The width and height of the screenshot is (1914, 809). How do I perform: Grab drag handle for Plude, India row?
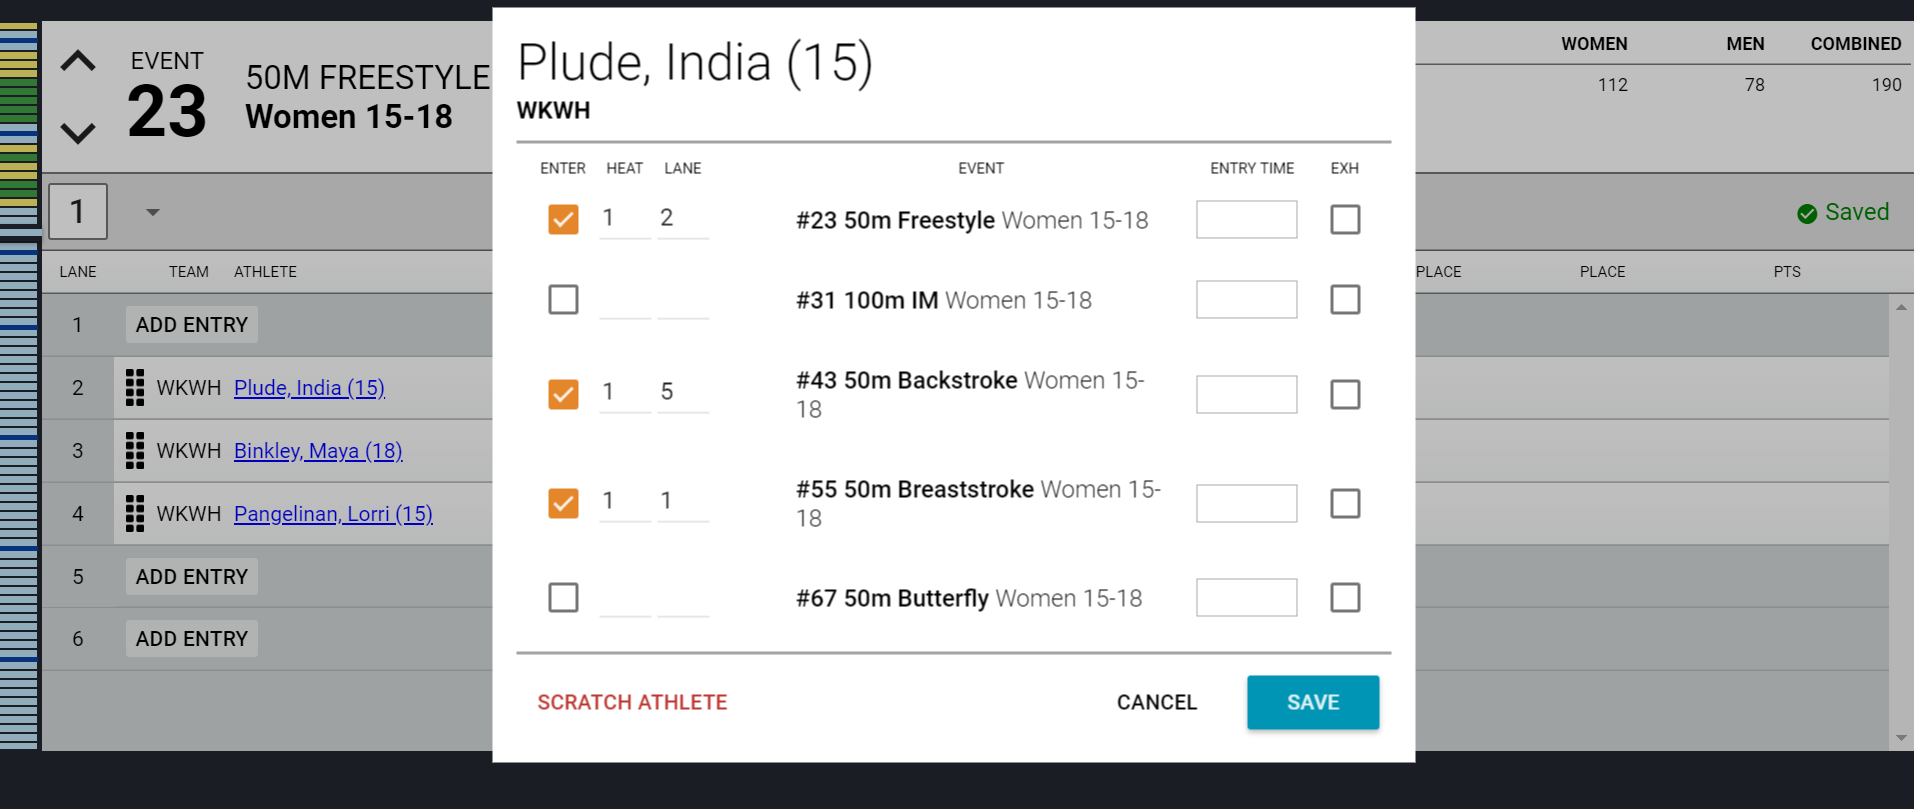(x=135, y=388)
